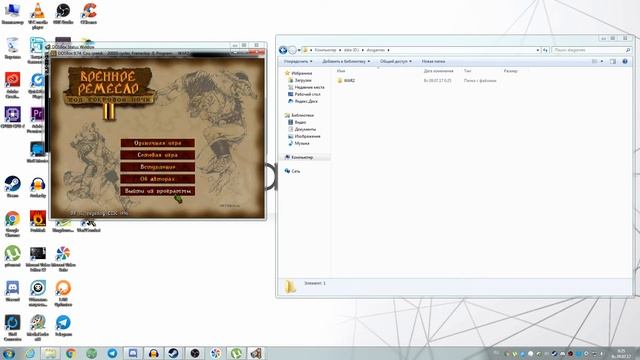Viewport: 640px width, 360px height.
Task: Open Documents (Документы) library
Action: (302, 129)
